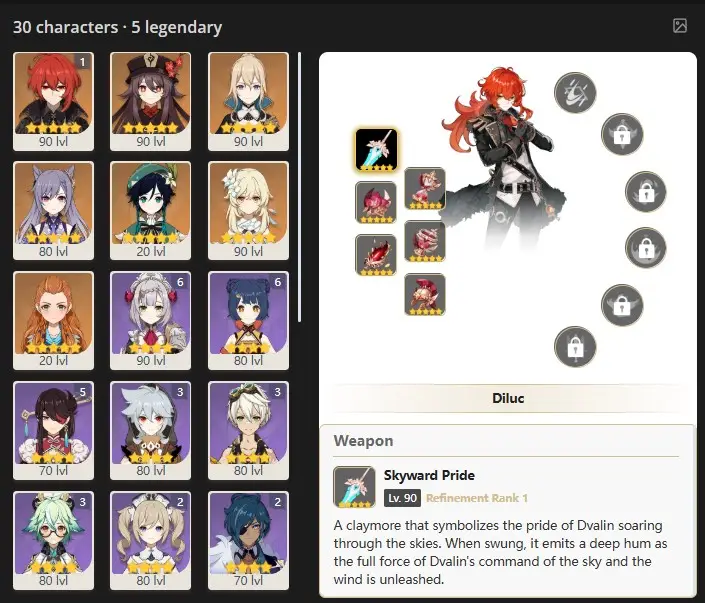
Task: Open the helmet circlet artifact icon
Action: (x=425, y=295)
